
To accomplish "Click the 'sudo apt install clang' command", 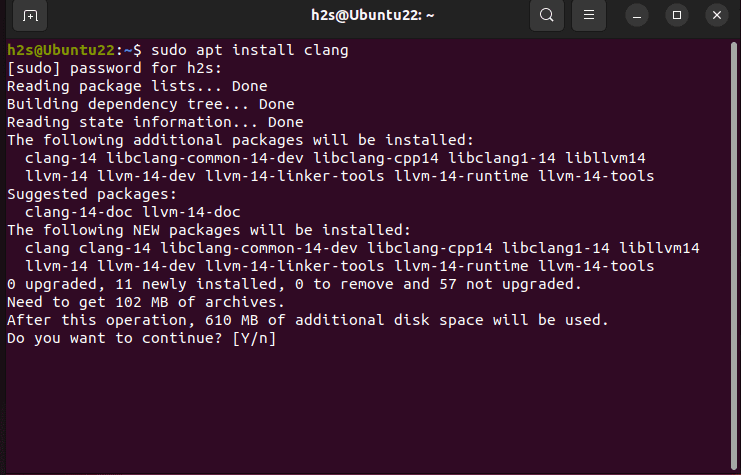I will (x=250, y=50).
